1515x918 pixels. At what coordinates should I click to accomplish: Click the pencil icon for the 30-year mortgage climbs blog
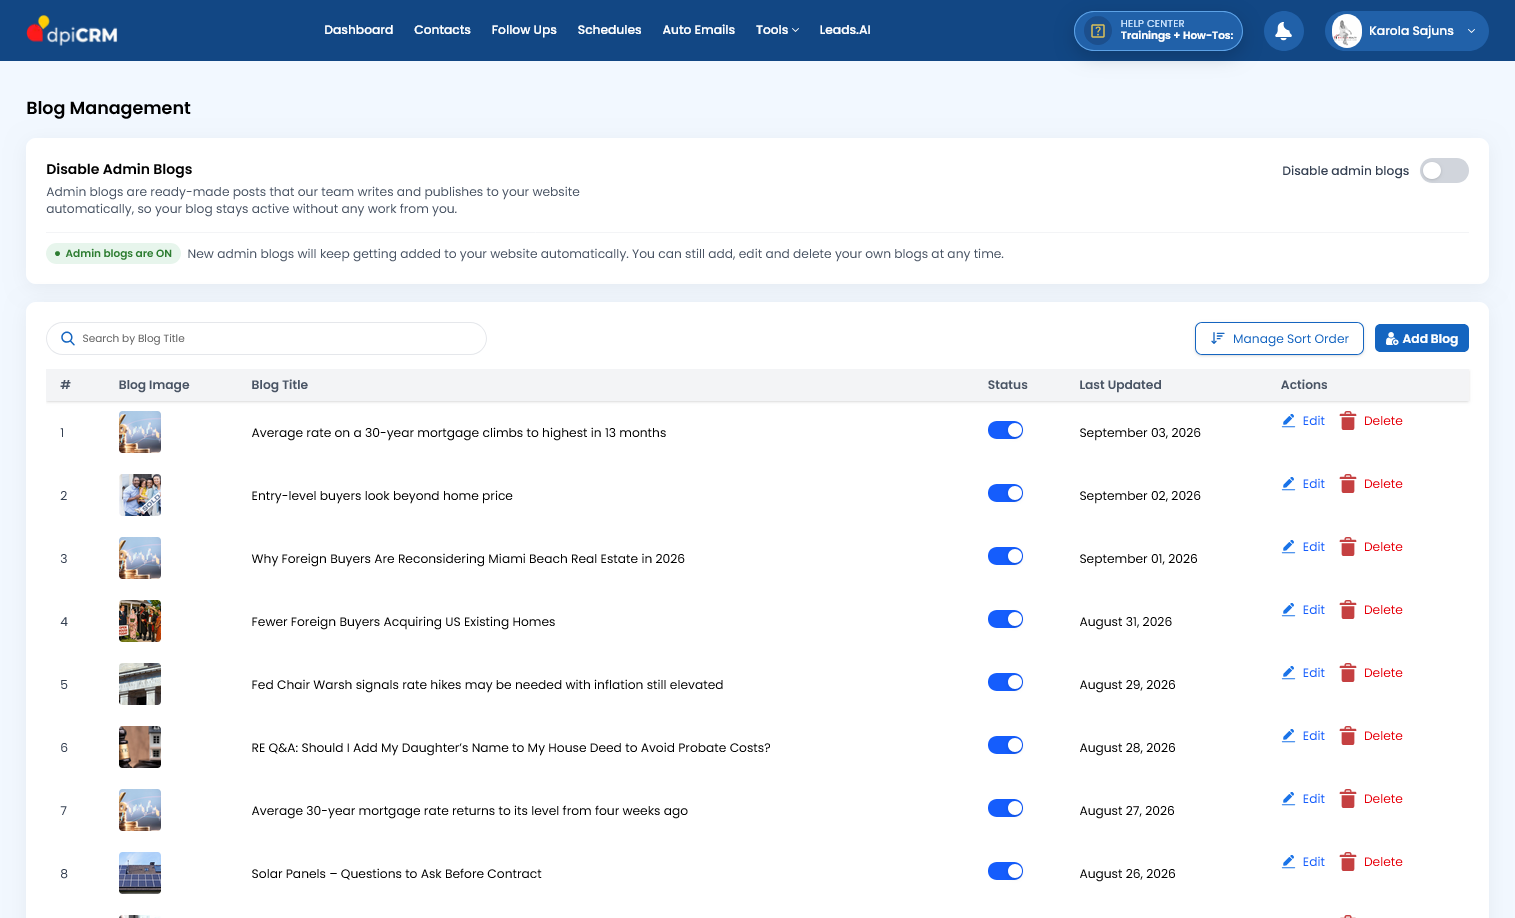(1289, 421)
